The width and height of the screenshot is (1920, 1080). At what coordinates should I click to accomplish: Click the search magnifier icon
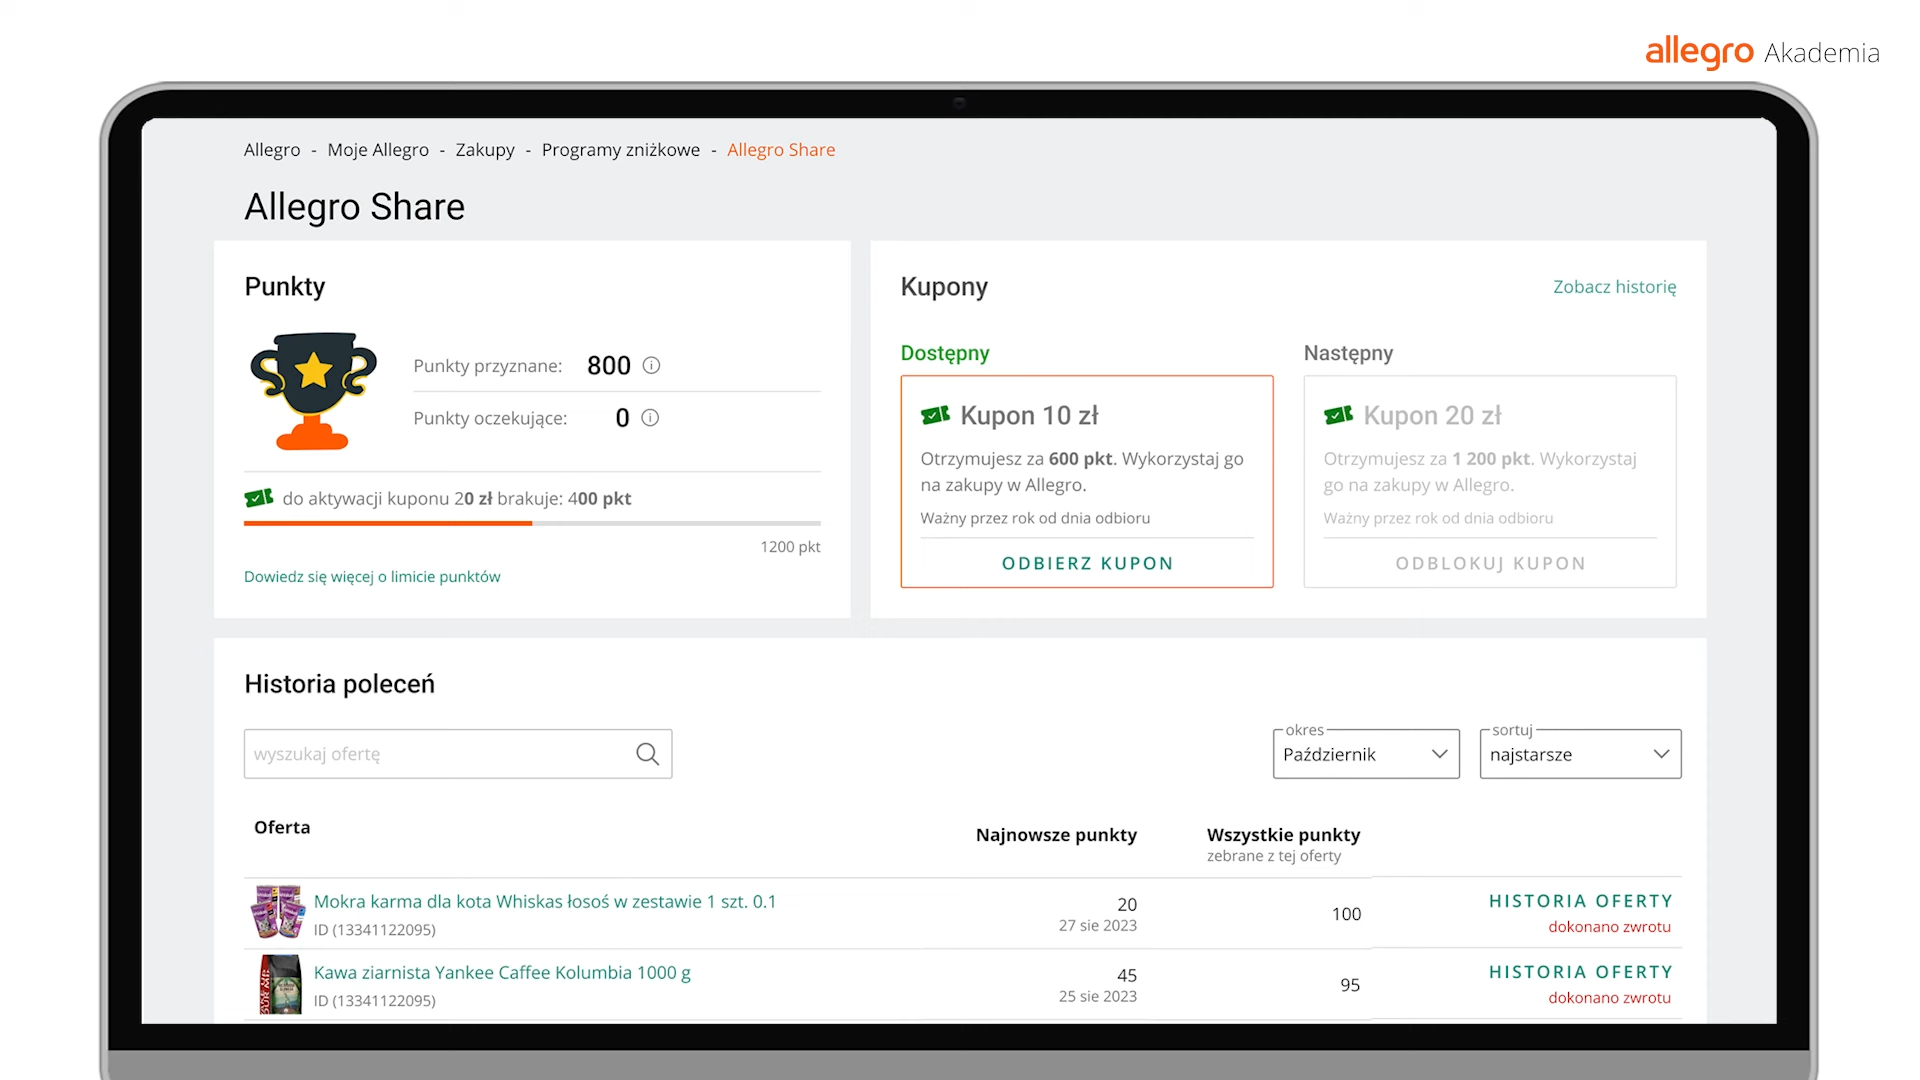647,754
